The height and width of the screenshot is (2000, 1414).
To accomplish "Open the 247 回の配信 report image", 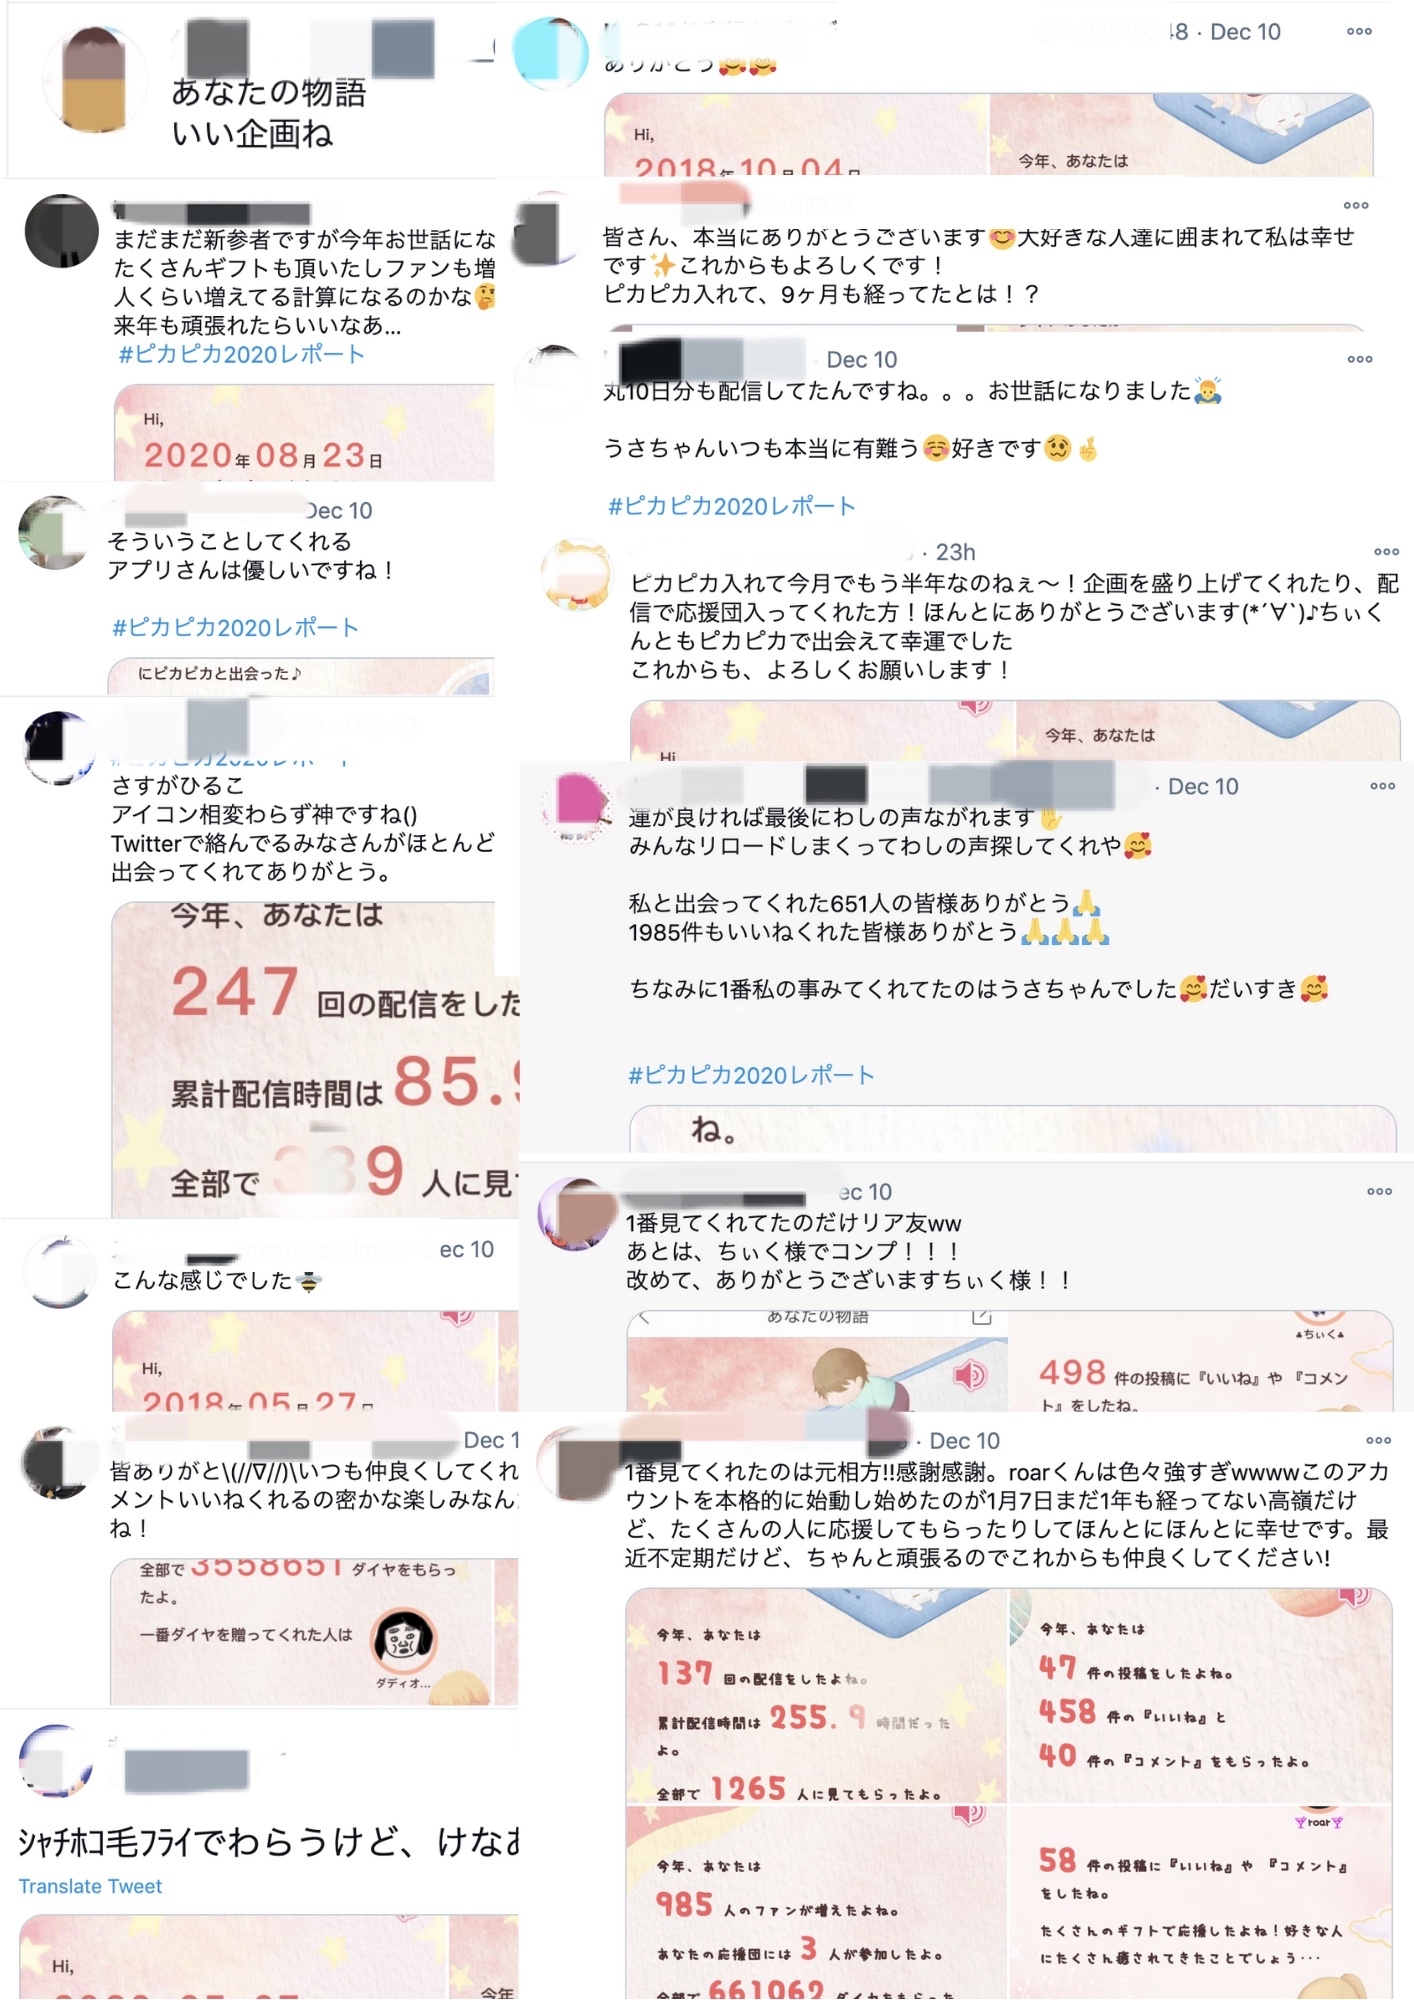I will tap(315, 1059).
